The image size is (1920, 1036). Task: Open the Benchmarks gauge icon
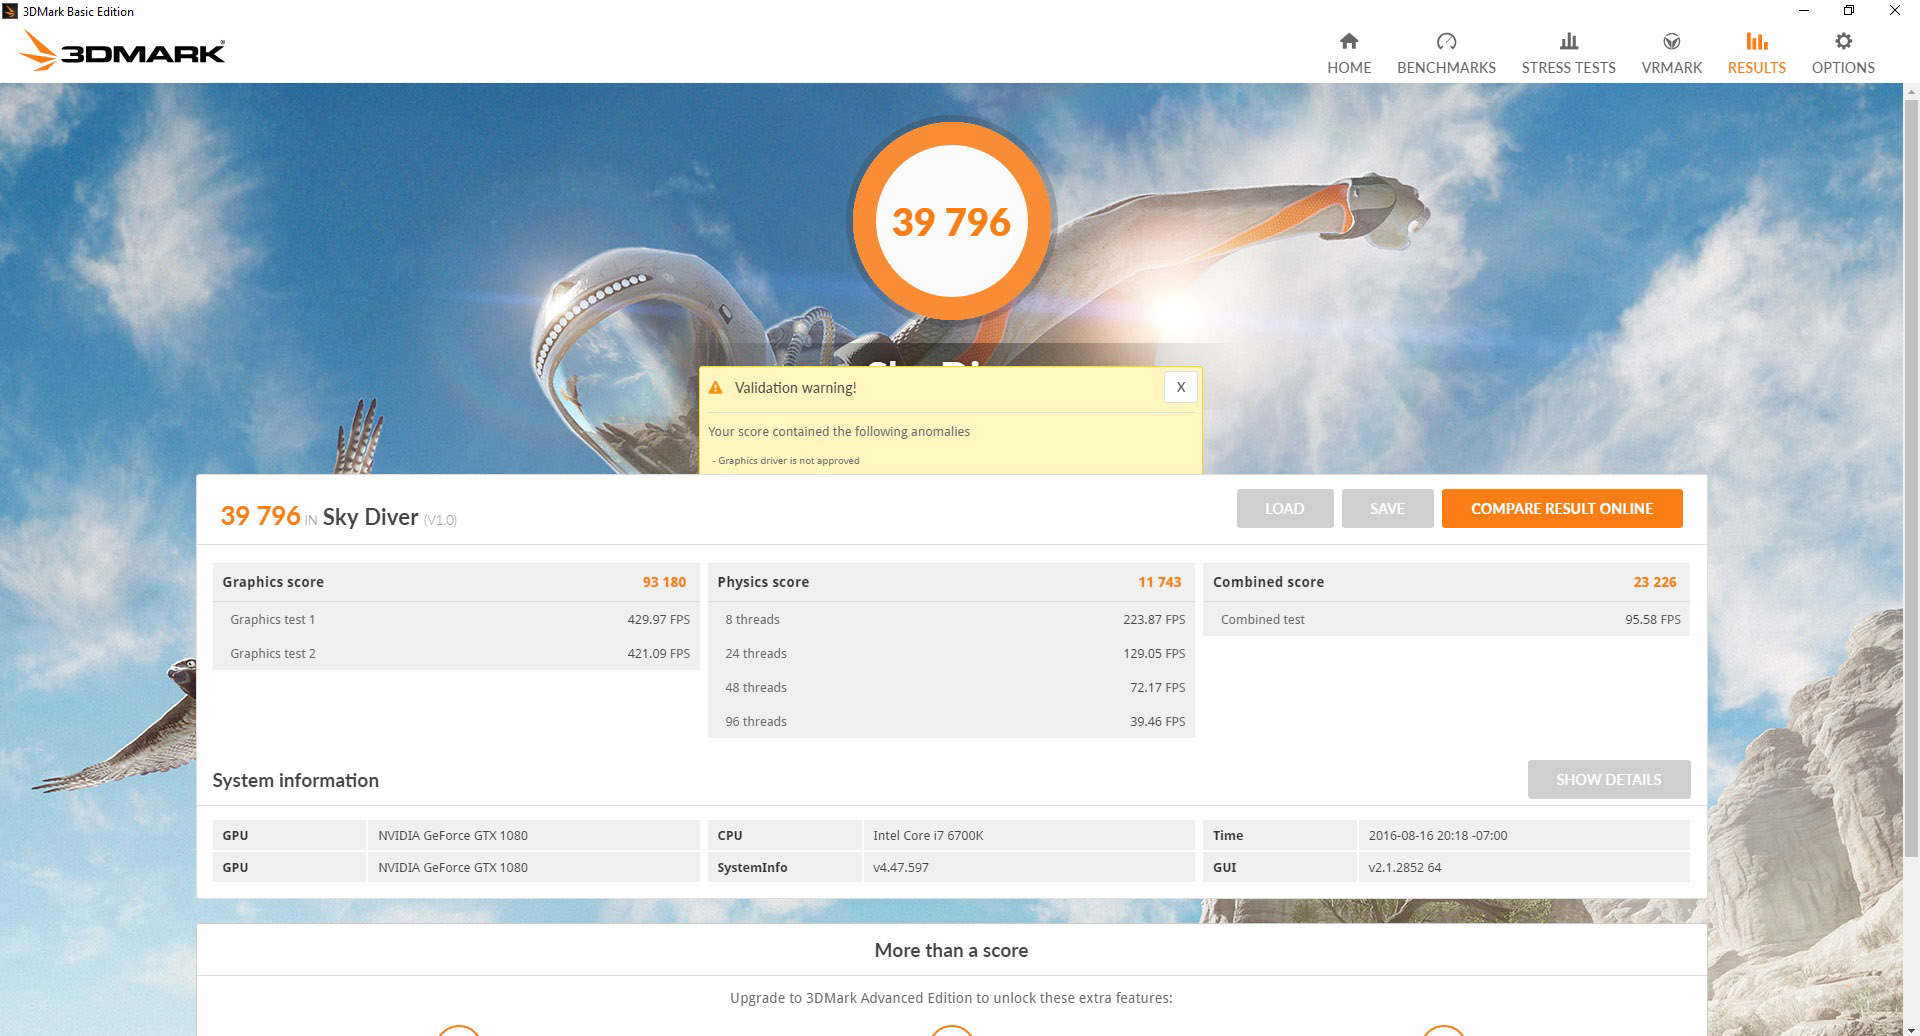tap(1446, 41)
